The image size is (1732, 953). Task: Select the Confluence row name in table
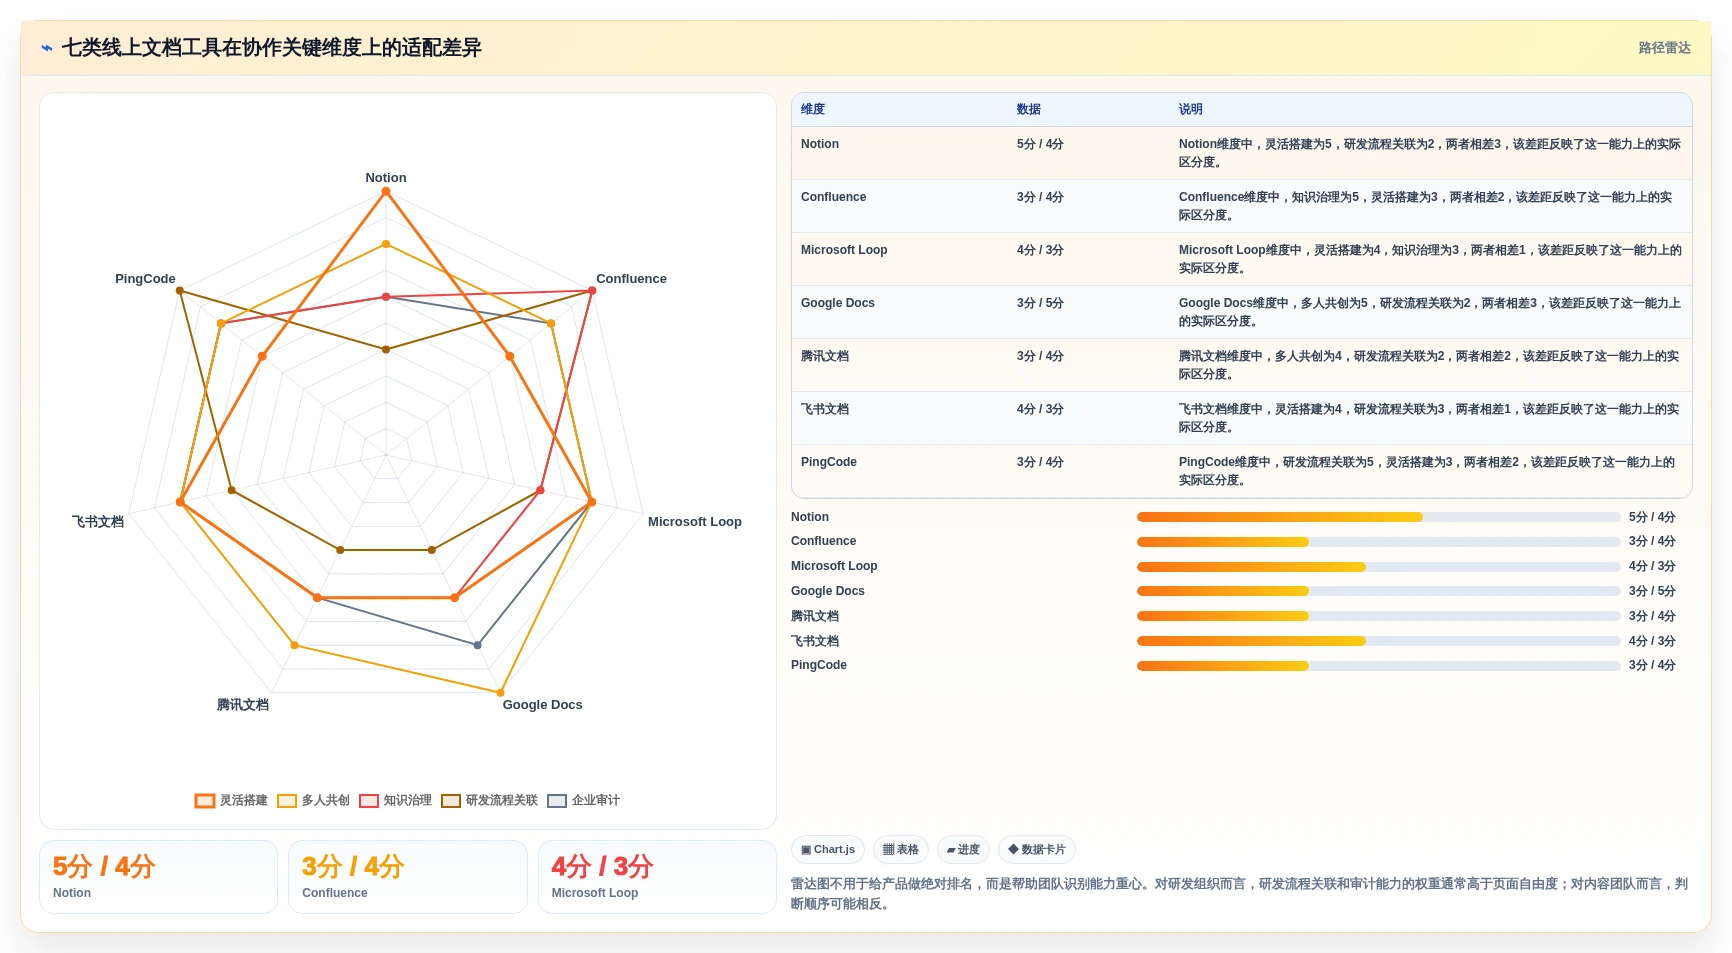click(x=833, y=197)
